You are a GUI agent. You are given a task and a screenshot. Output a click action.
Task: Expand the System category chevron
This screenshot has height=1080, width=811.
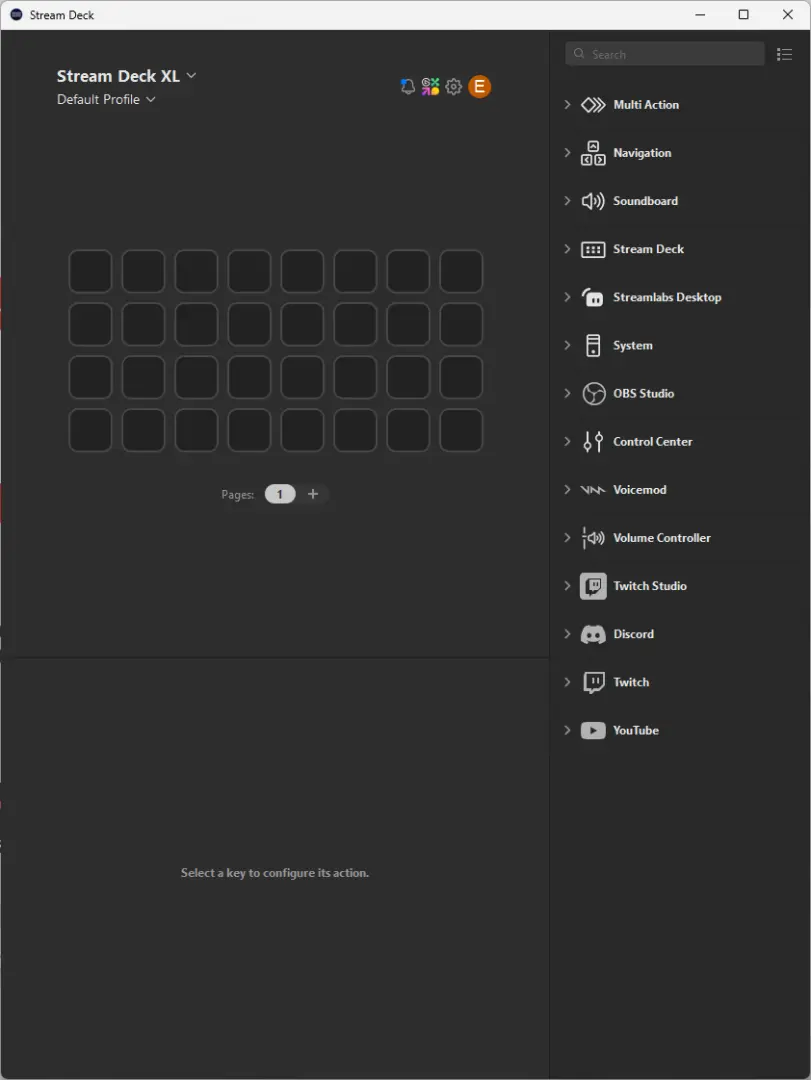(567, 346)
